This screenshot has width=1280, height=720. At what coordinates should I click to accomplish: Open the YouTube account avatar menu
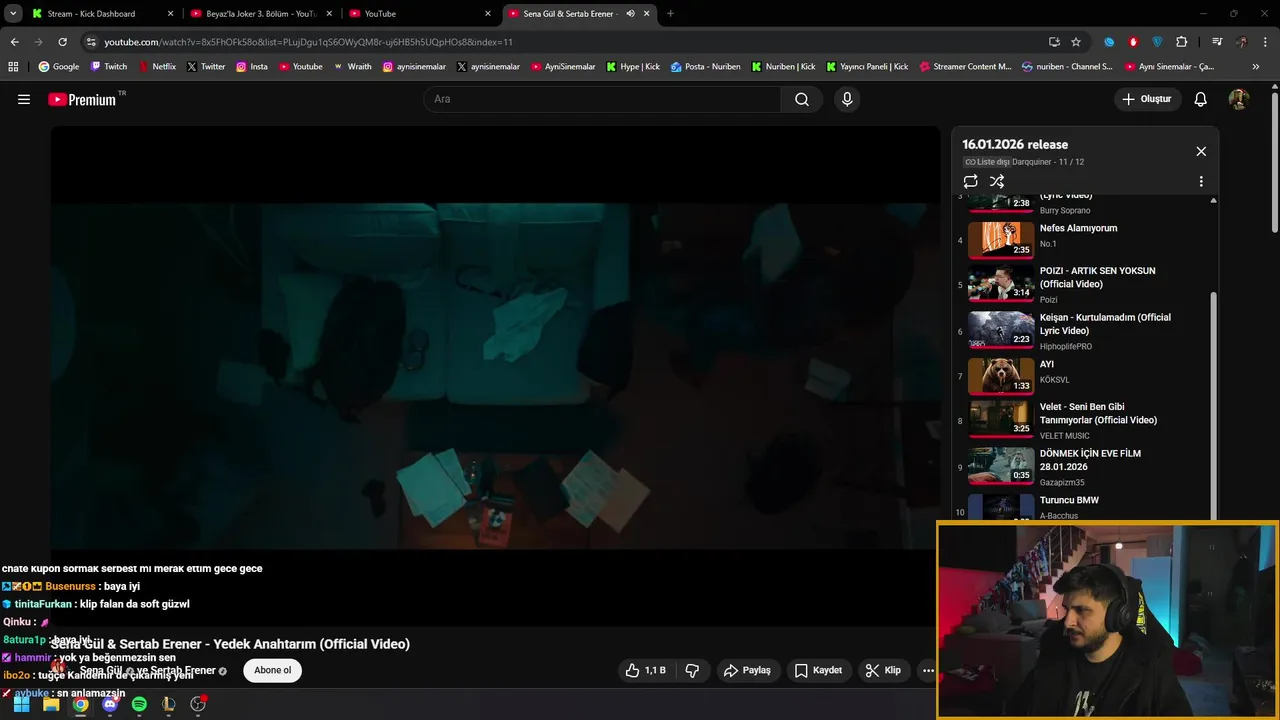[x=1238, y=99]
